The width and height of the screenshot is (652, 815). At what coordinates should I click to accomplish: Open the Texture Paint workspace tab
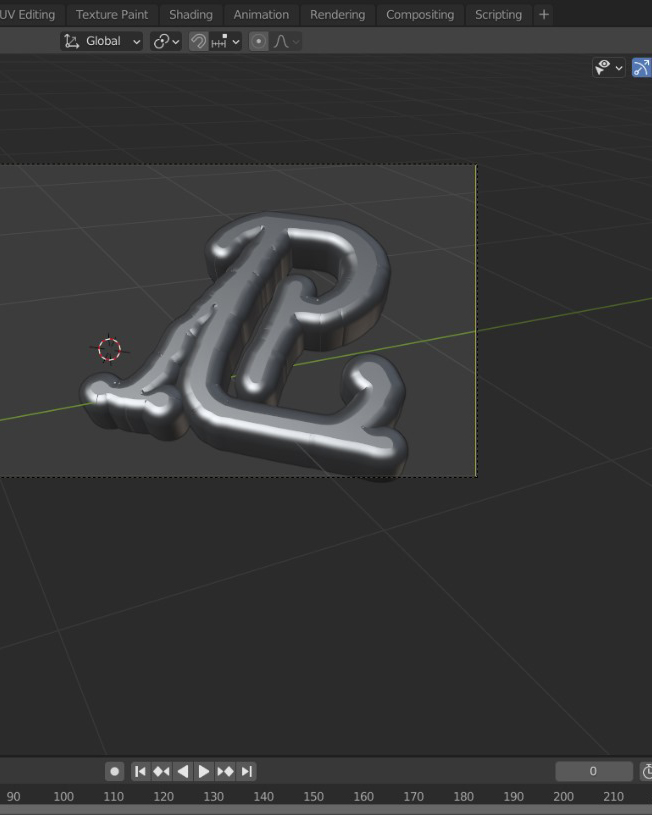coord(112,14)
